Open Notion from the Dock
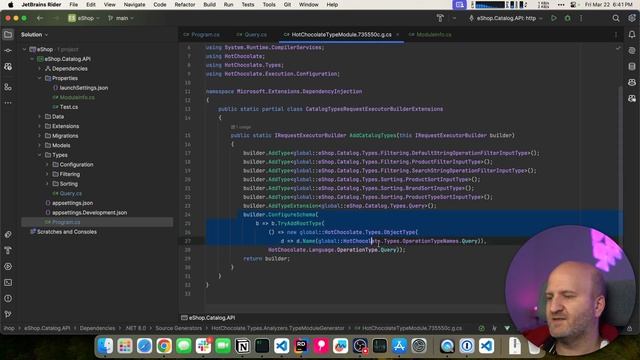Screen dimensions: 640x360 pyautogui.click(x=242, y=346)
